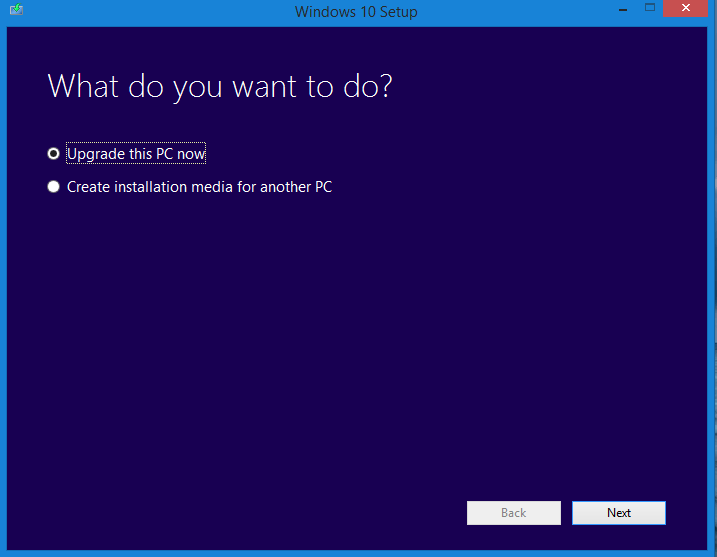The width and height of the screenshot is (717, 557).
Task: Click the Windows 10 Setup title bar icon
Action: [x=16, y=9]
